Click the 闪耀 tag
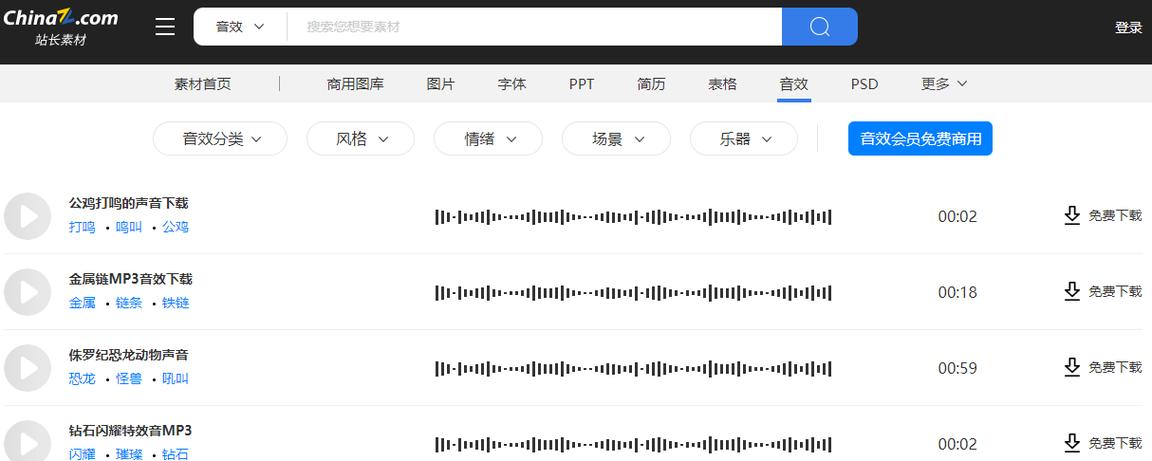Image resolution: width=1152 pixels, height=461 pixels. (82, 454)
